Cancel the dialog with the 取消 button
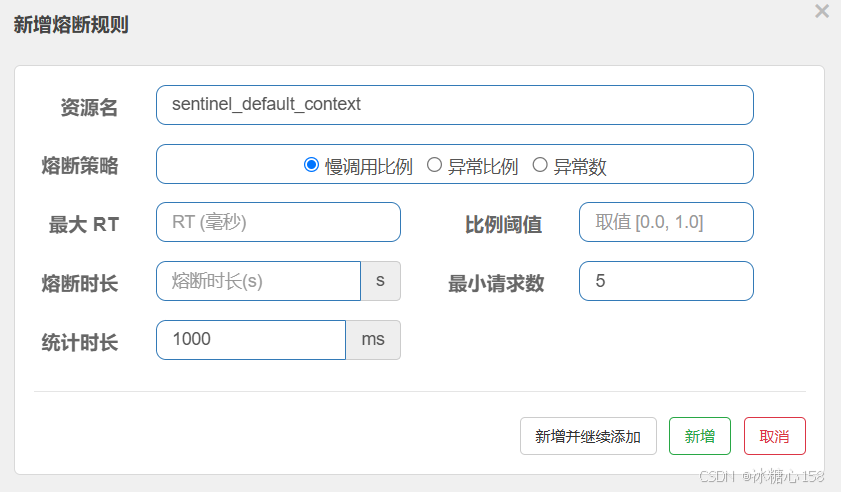Screen dimensions: 841x492 pyautogui.click(x=775, y=436)
